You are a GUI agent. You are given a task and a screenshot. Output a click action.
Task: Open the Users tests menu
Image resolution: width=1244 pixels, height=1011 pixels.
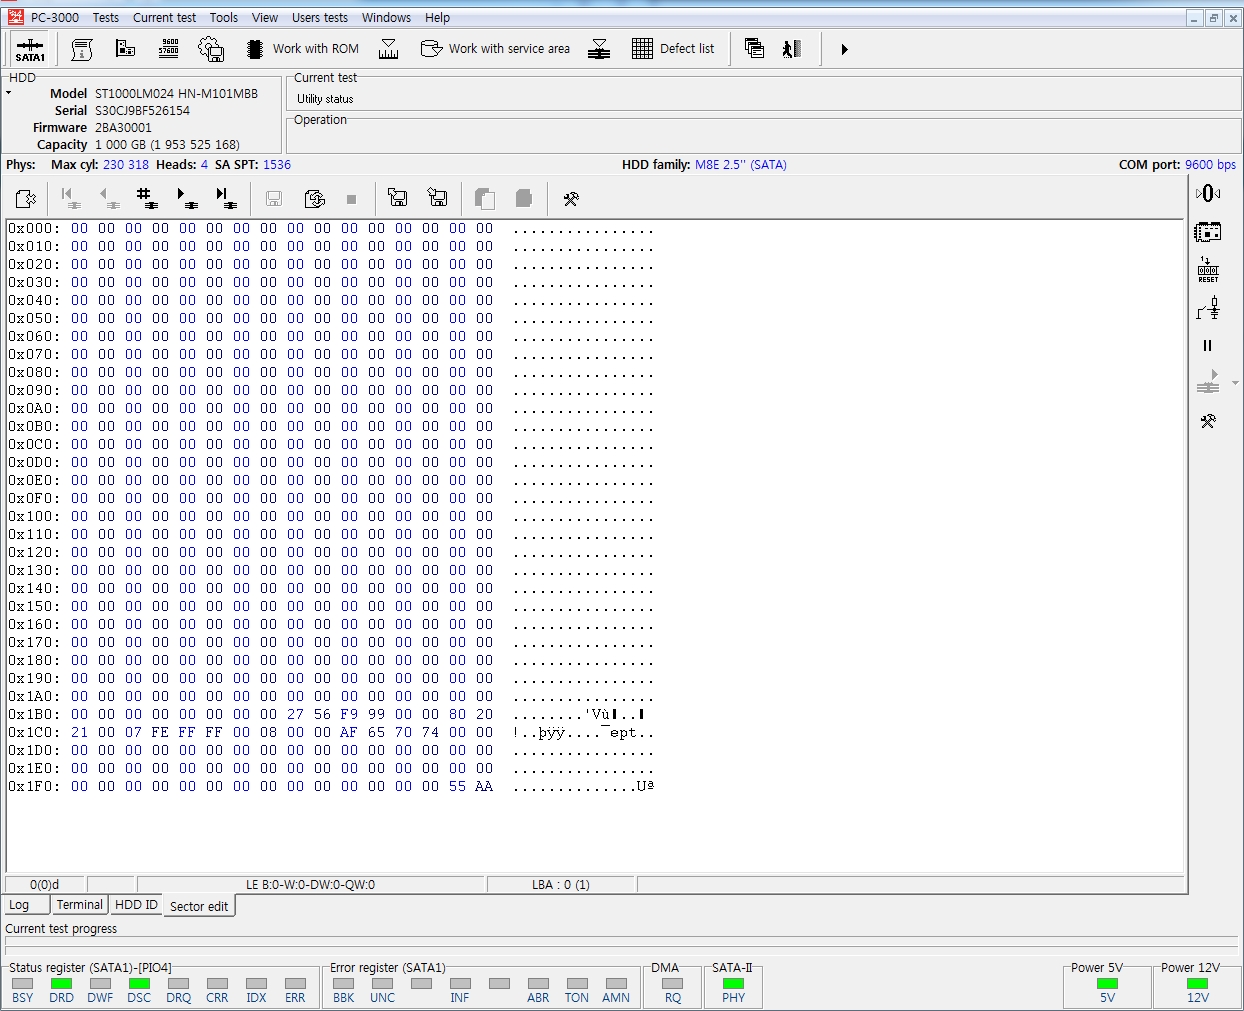pyautogui.click(x=319, y=17)
